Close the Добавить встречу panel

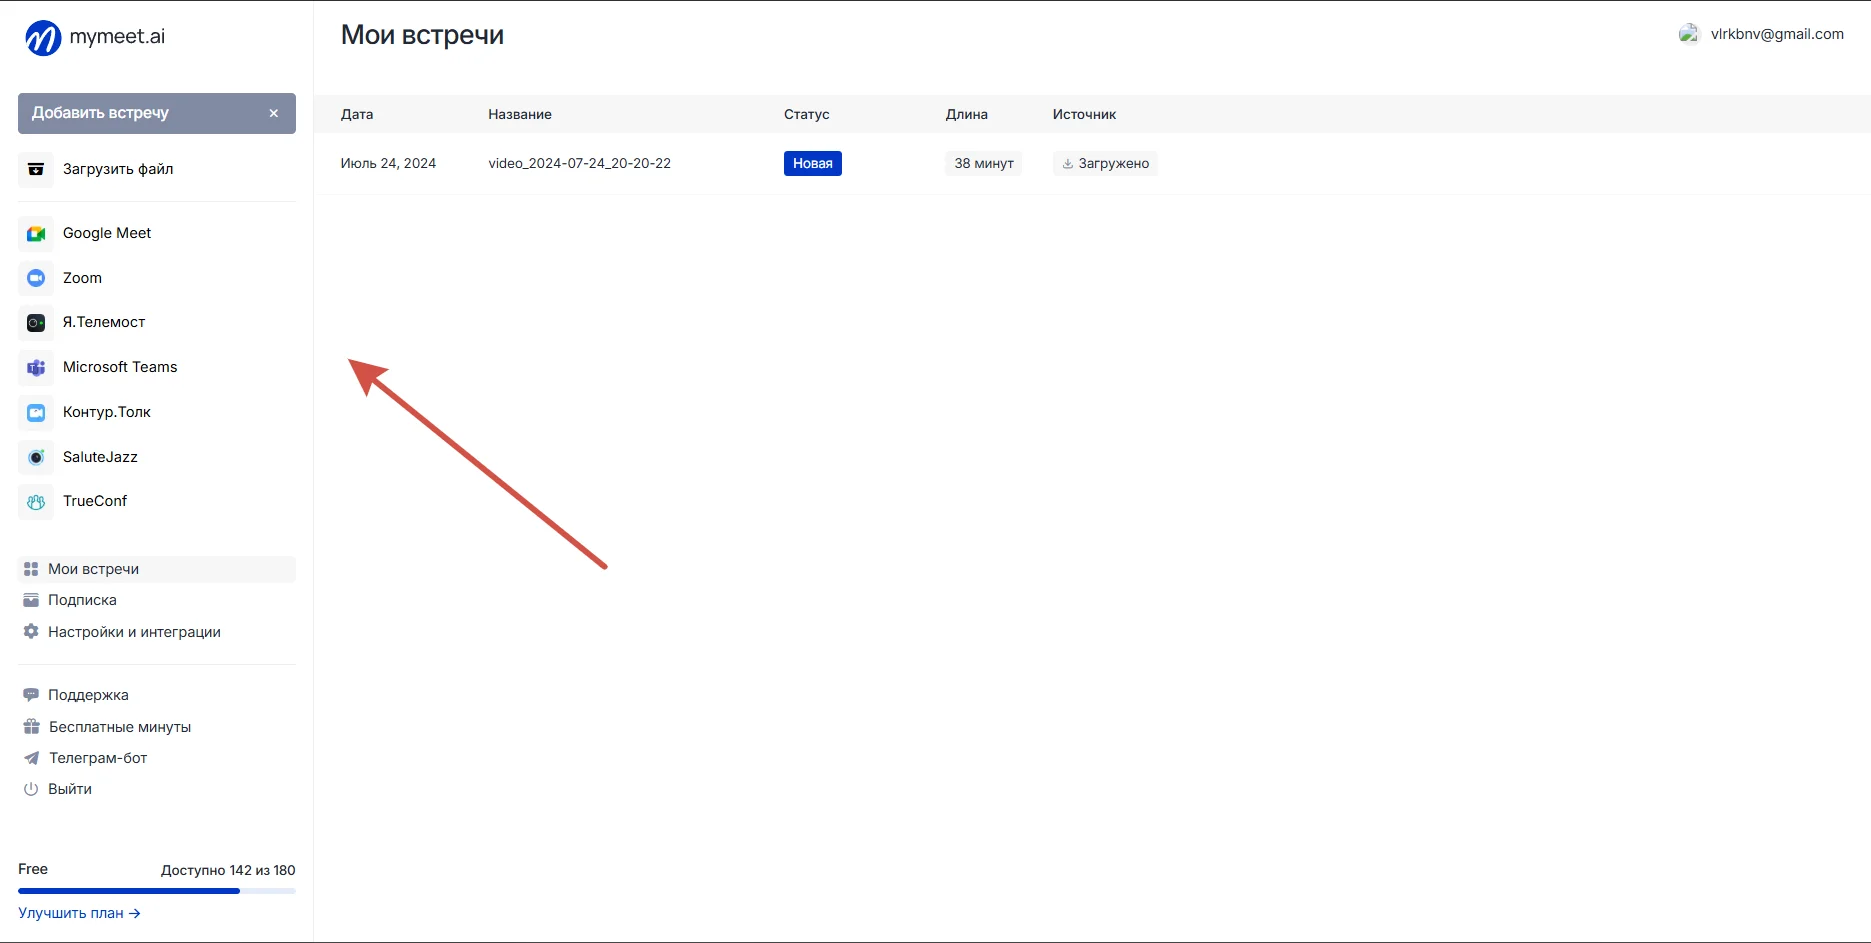[273, 113]
